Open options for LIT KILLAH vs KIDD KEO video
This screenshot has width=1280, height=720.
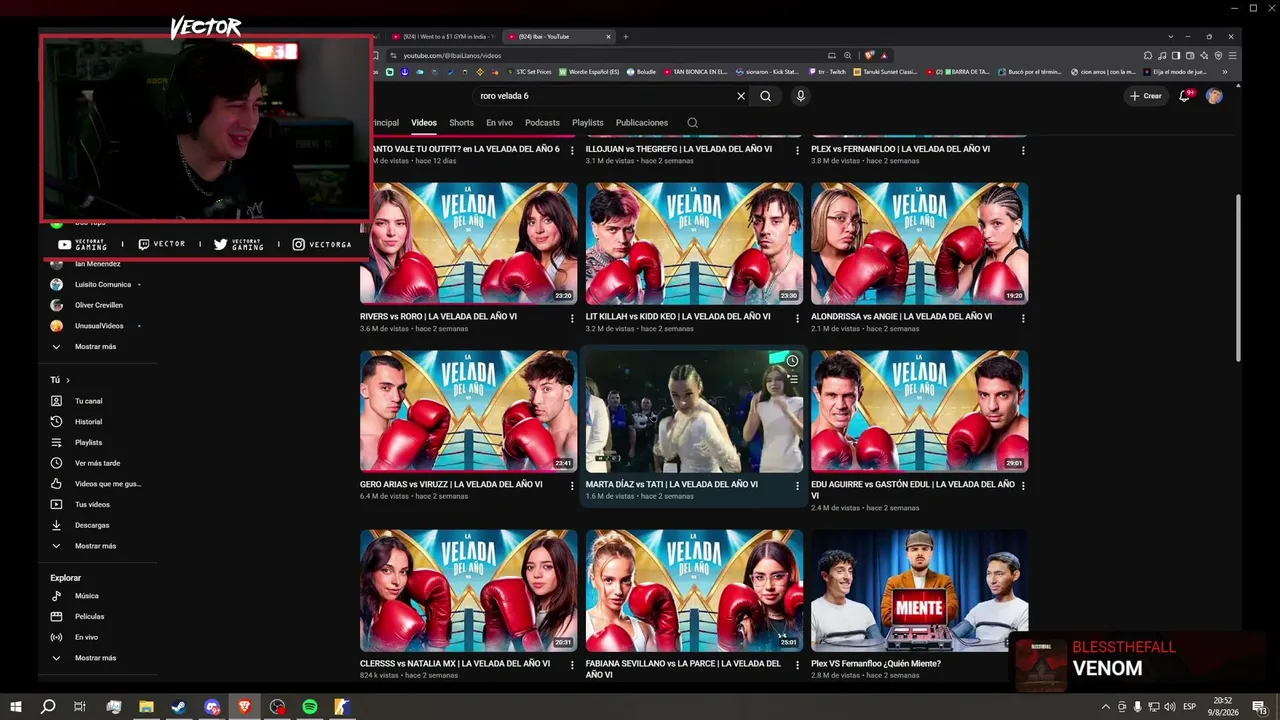coord(797,318)
